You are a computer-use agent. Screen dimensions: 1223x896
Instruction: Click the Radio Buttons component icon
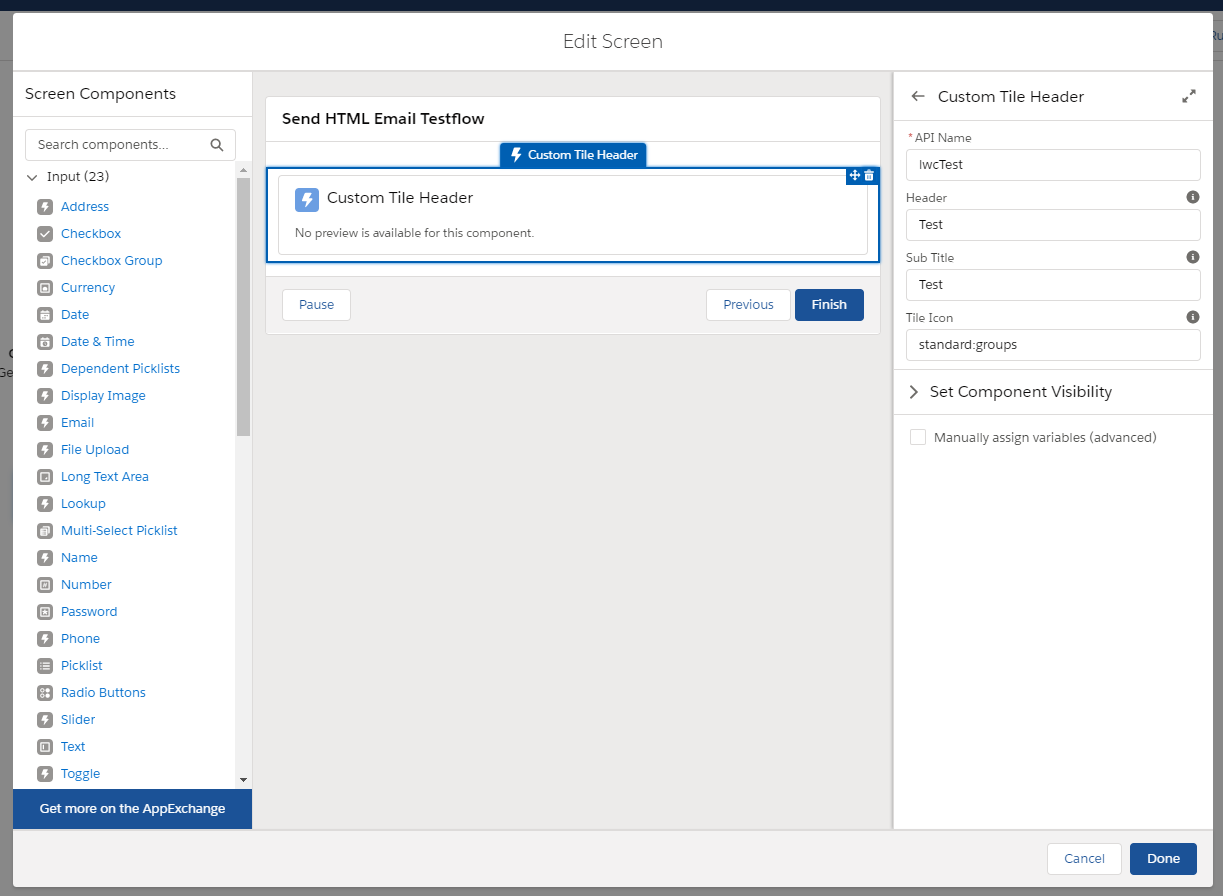pos(44,693)
